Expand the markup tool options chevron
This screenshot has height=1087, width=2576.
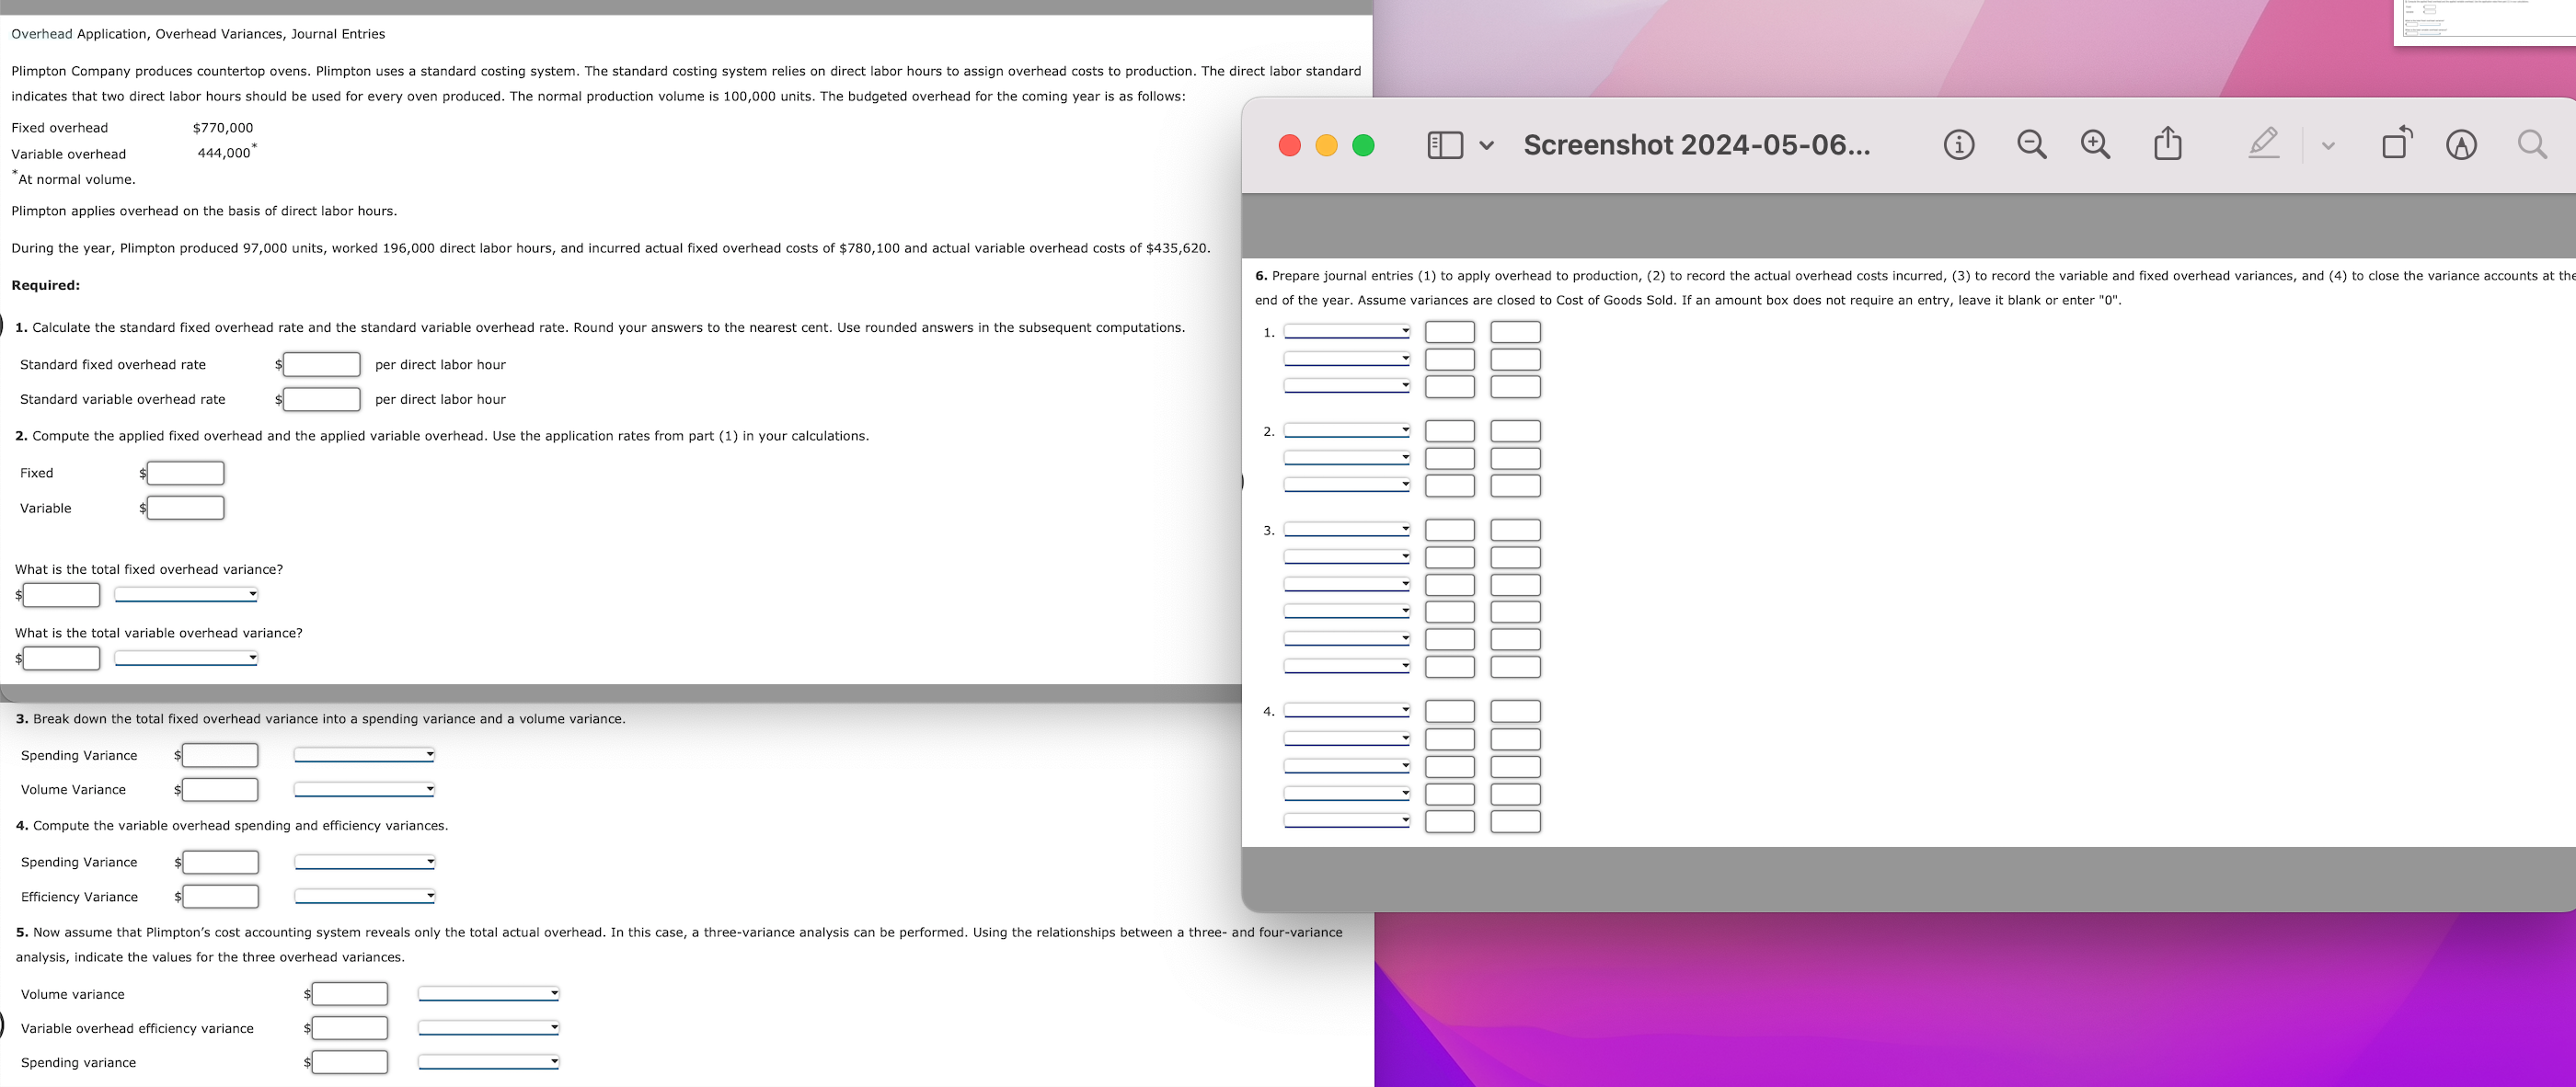(2327, 145)
